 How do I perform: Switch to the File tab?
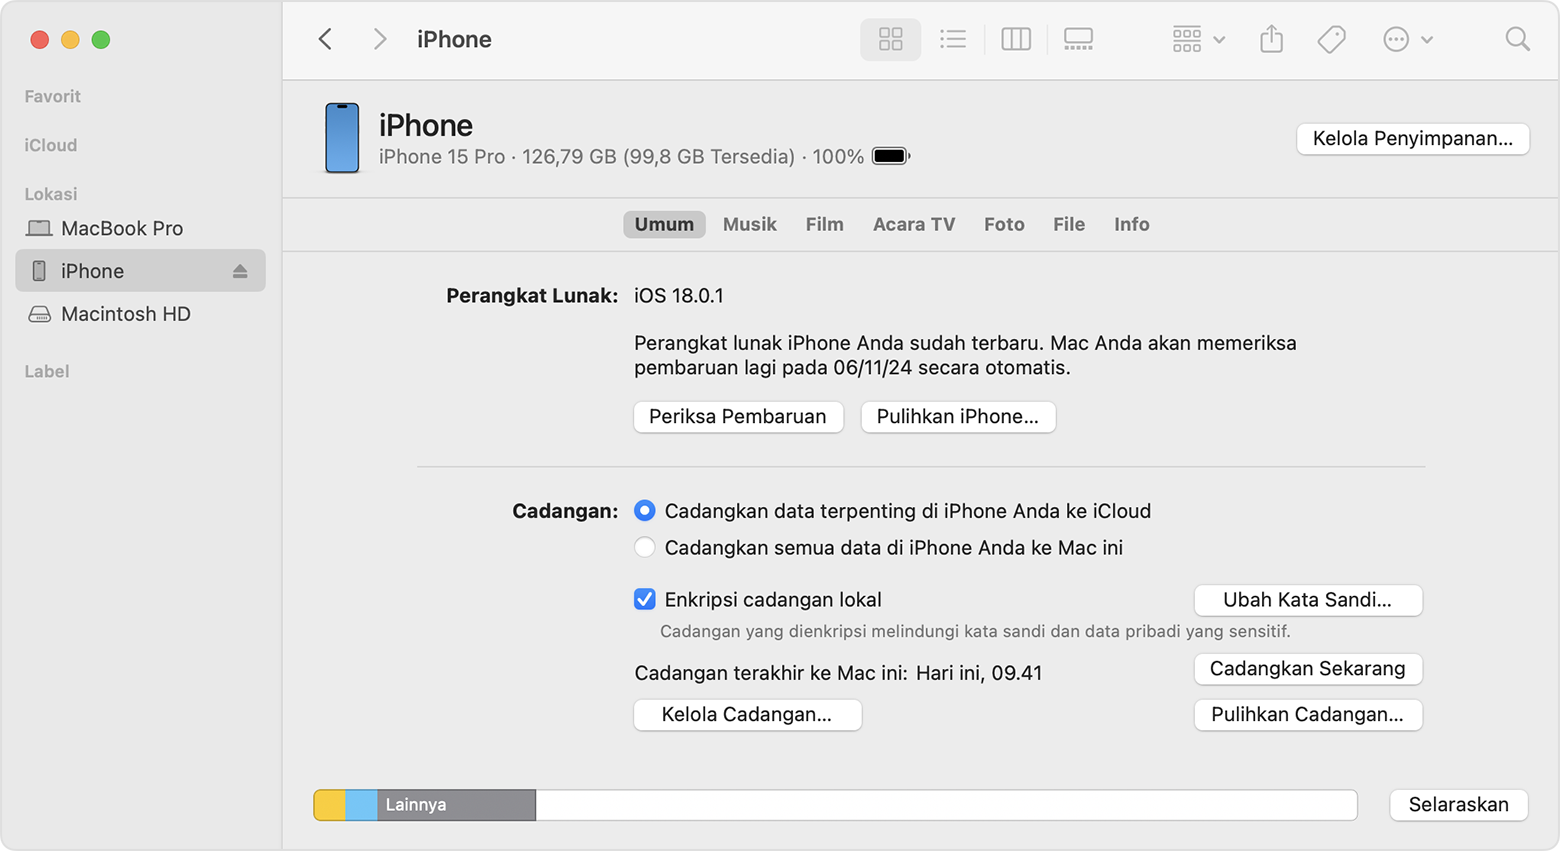tap(1069, 224)
